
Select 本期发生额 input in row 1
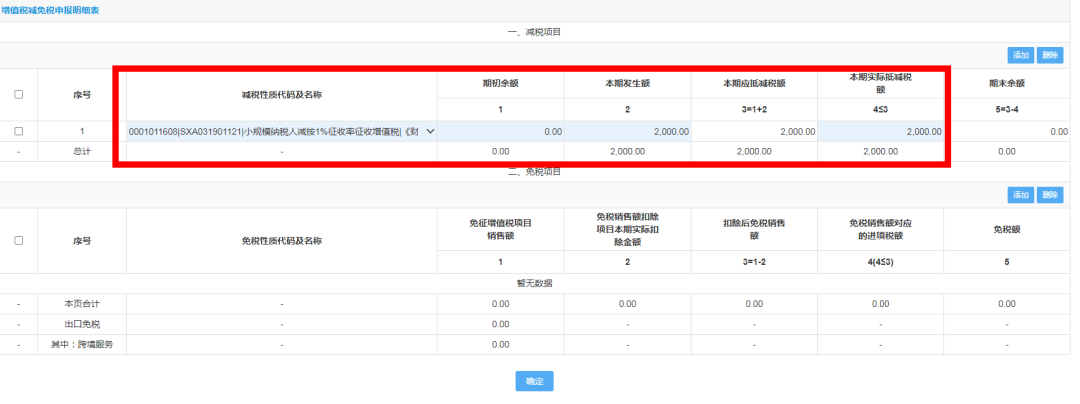(x=627, y=131)
